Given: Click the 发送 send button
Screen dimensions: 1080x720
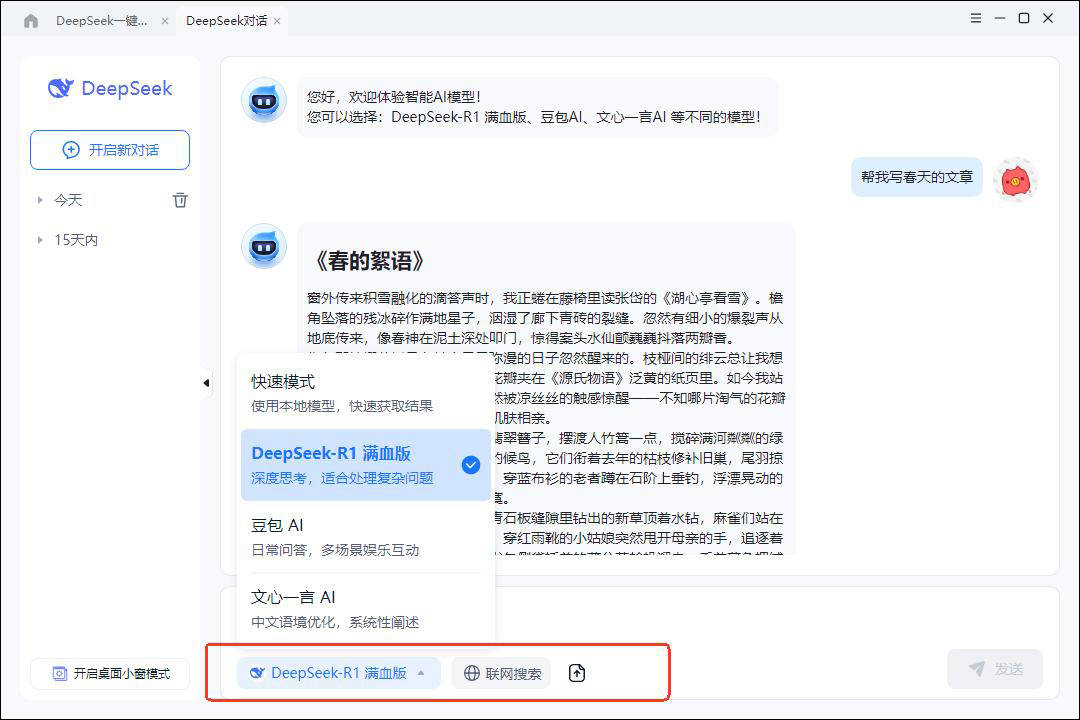Looking at the screenshot, I should pyautogui.click(x=995, y=668).
